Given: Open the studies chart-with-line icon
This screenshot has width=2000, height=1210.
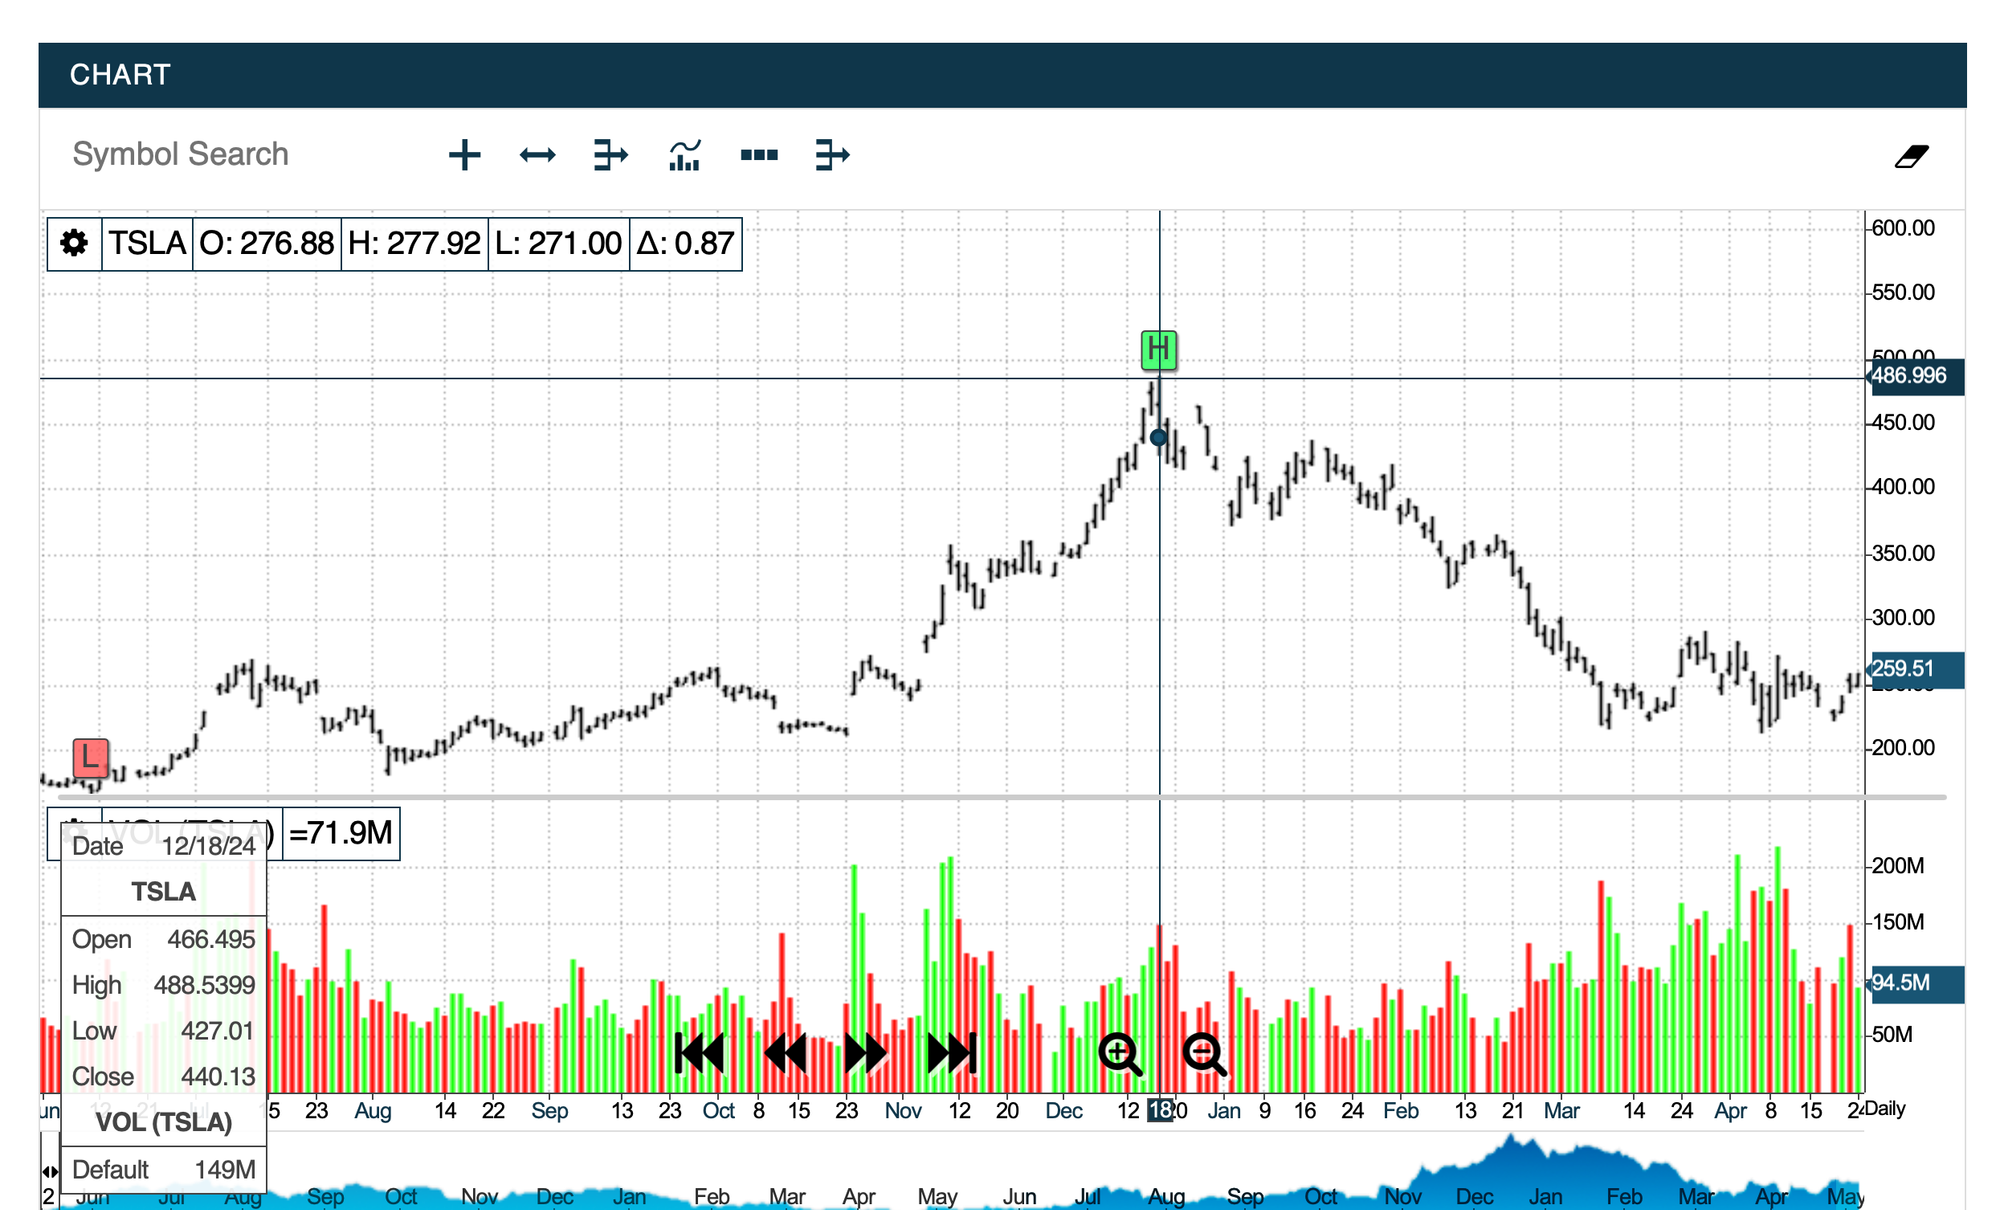Looking at the screenshot, I should point(685,155).
